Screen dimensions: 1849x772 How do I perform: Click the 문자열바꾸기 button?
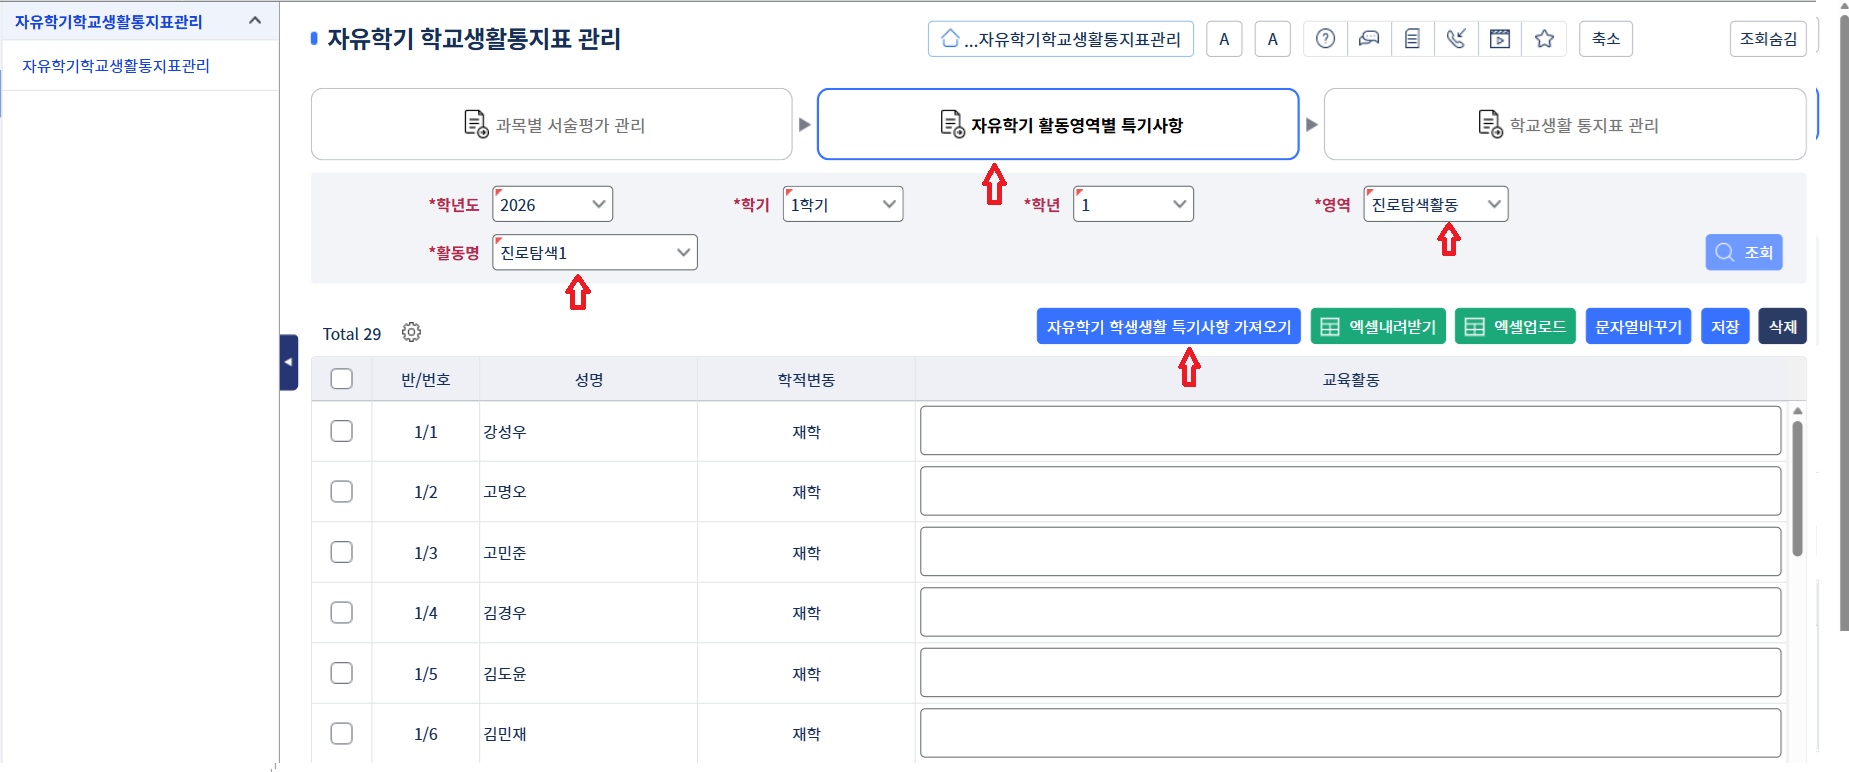1638,326
